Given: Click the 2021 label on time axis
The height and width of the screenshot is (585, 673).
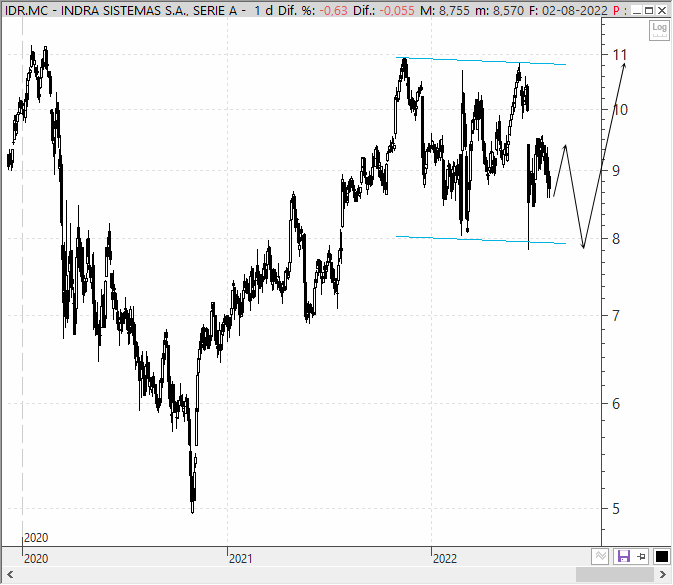Looking at the screenshot, I should 240,558.
